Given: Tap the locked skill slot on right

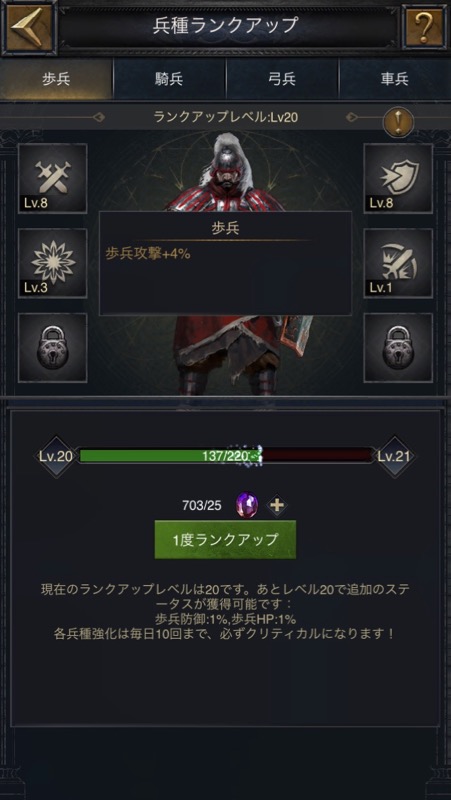Looking at the screenshot, I should (x=398, y=348).
